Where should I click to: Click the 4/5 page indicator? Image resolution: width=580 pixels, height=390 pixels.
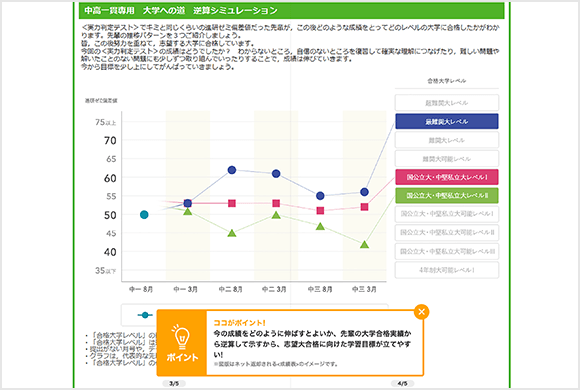[x=402, y=384]
